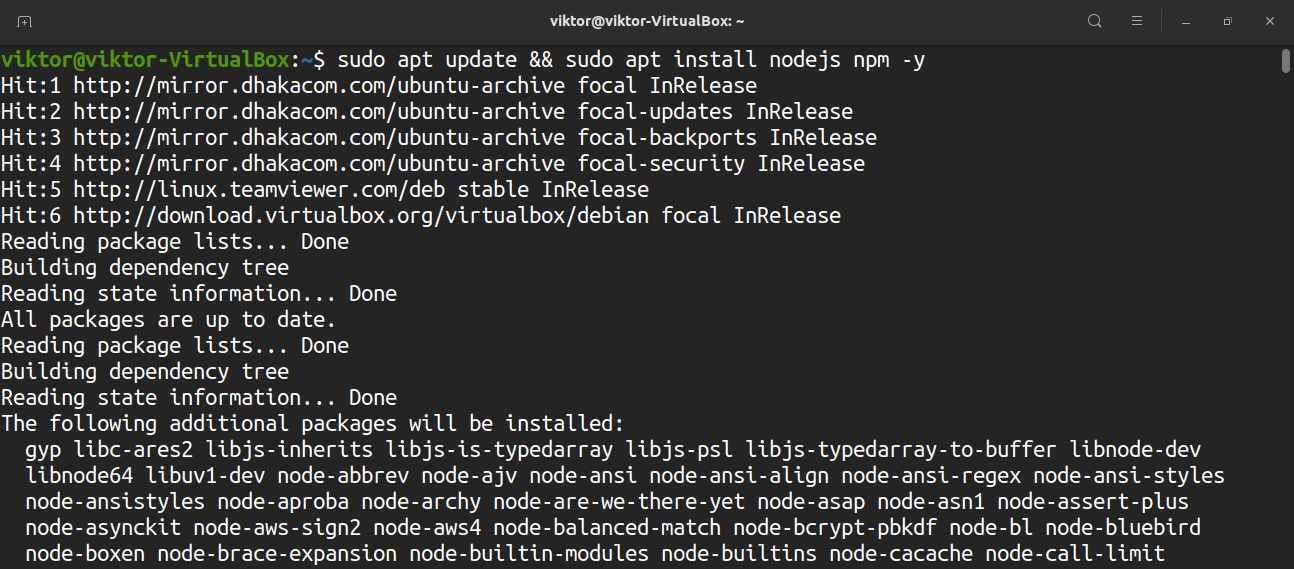Minimize the terminal window
1294x569 pixels.
pos(1185,21)
